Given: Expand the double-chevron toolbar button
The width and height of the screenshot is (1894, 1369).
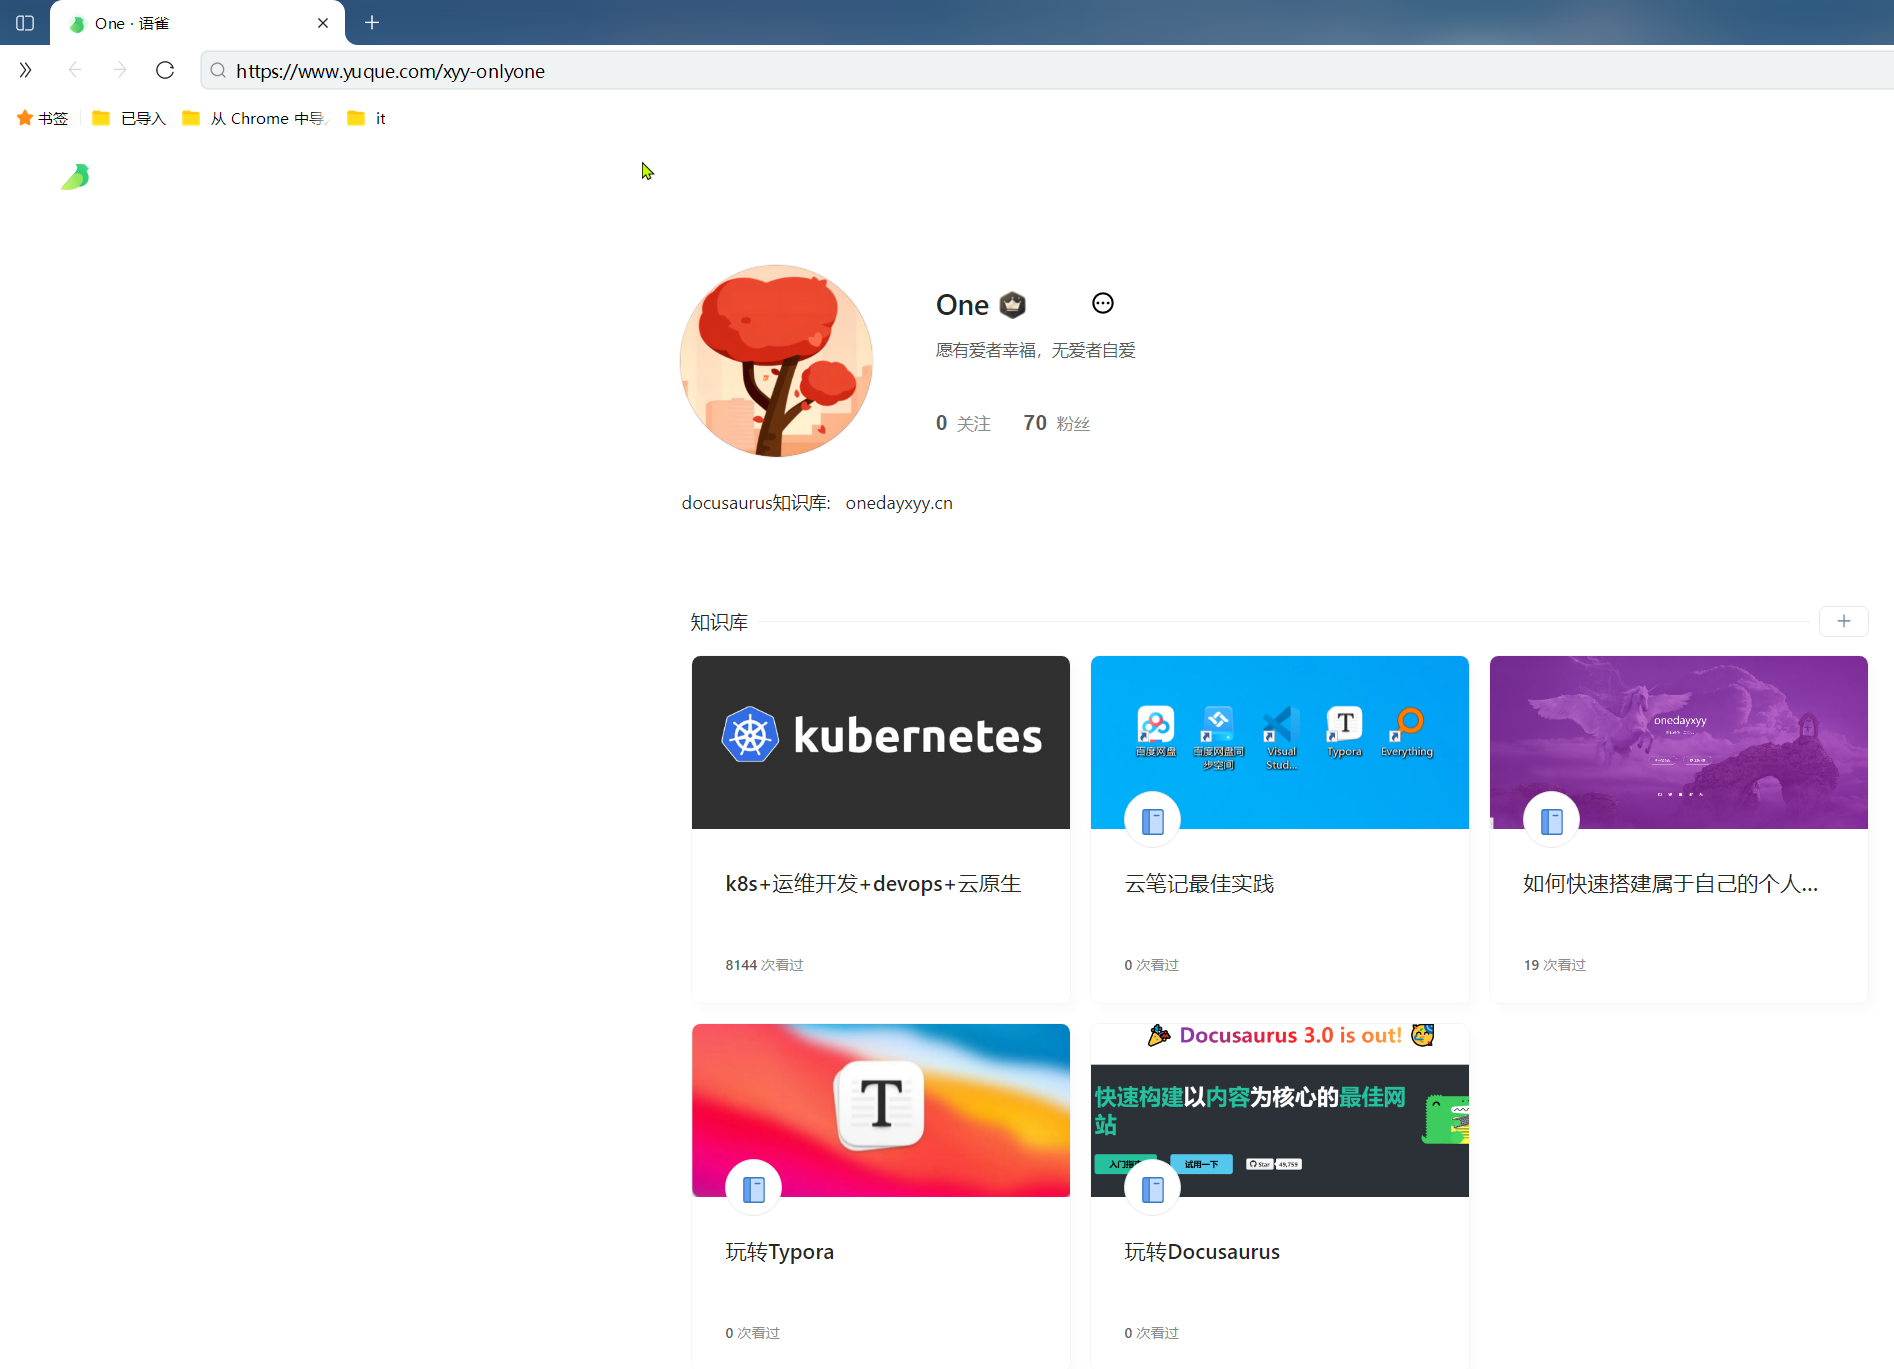Looking at the screenshot, I should [x=26, y=70].
